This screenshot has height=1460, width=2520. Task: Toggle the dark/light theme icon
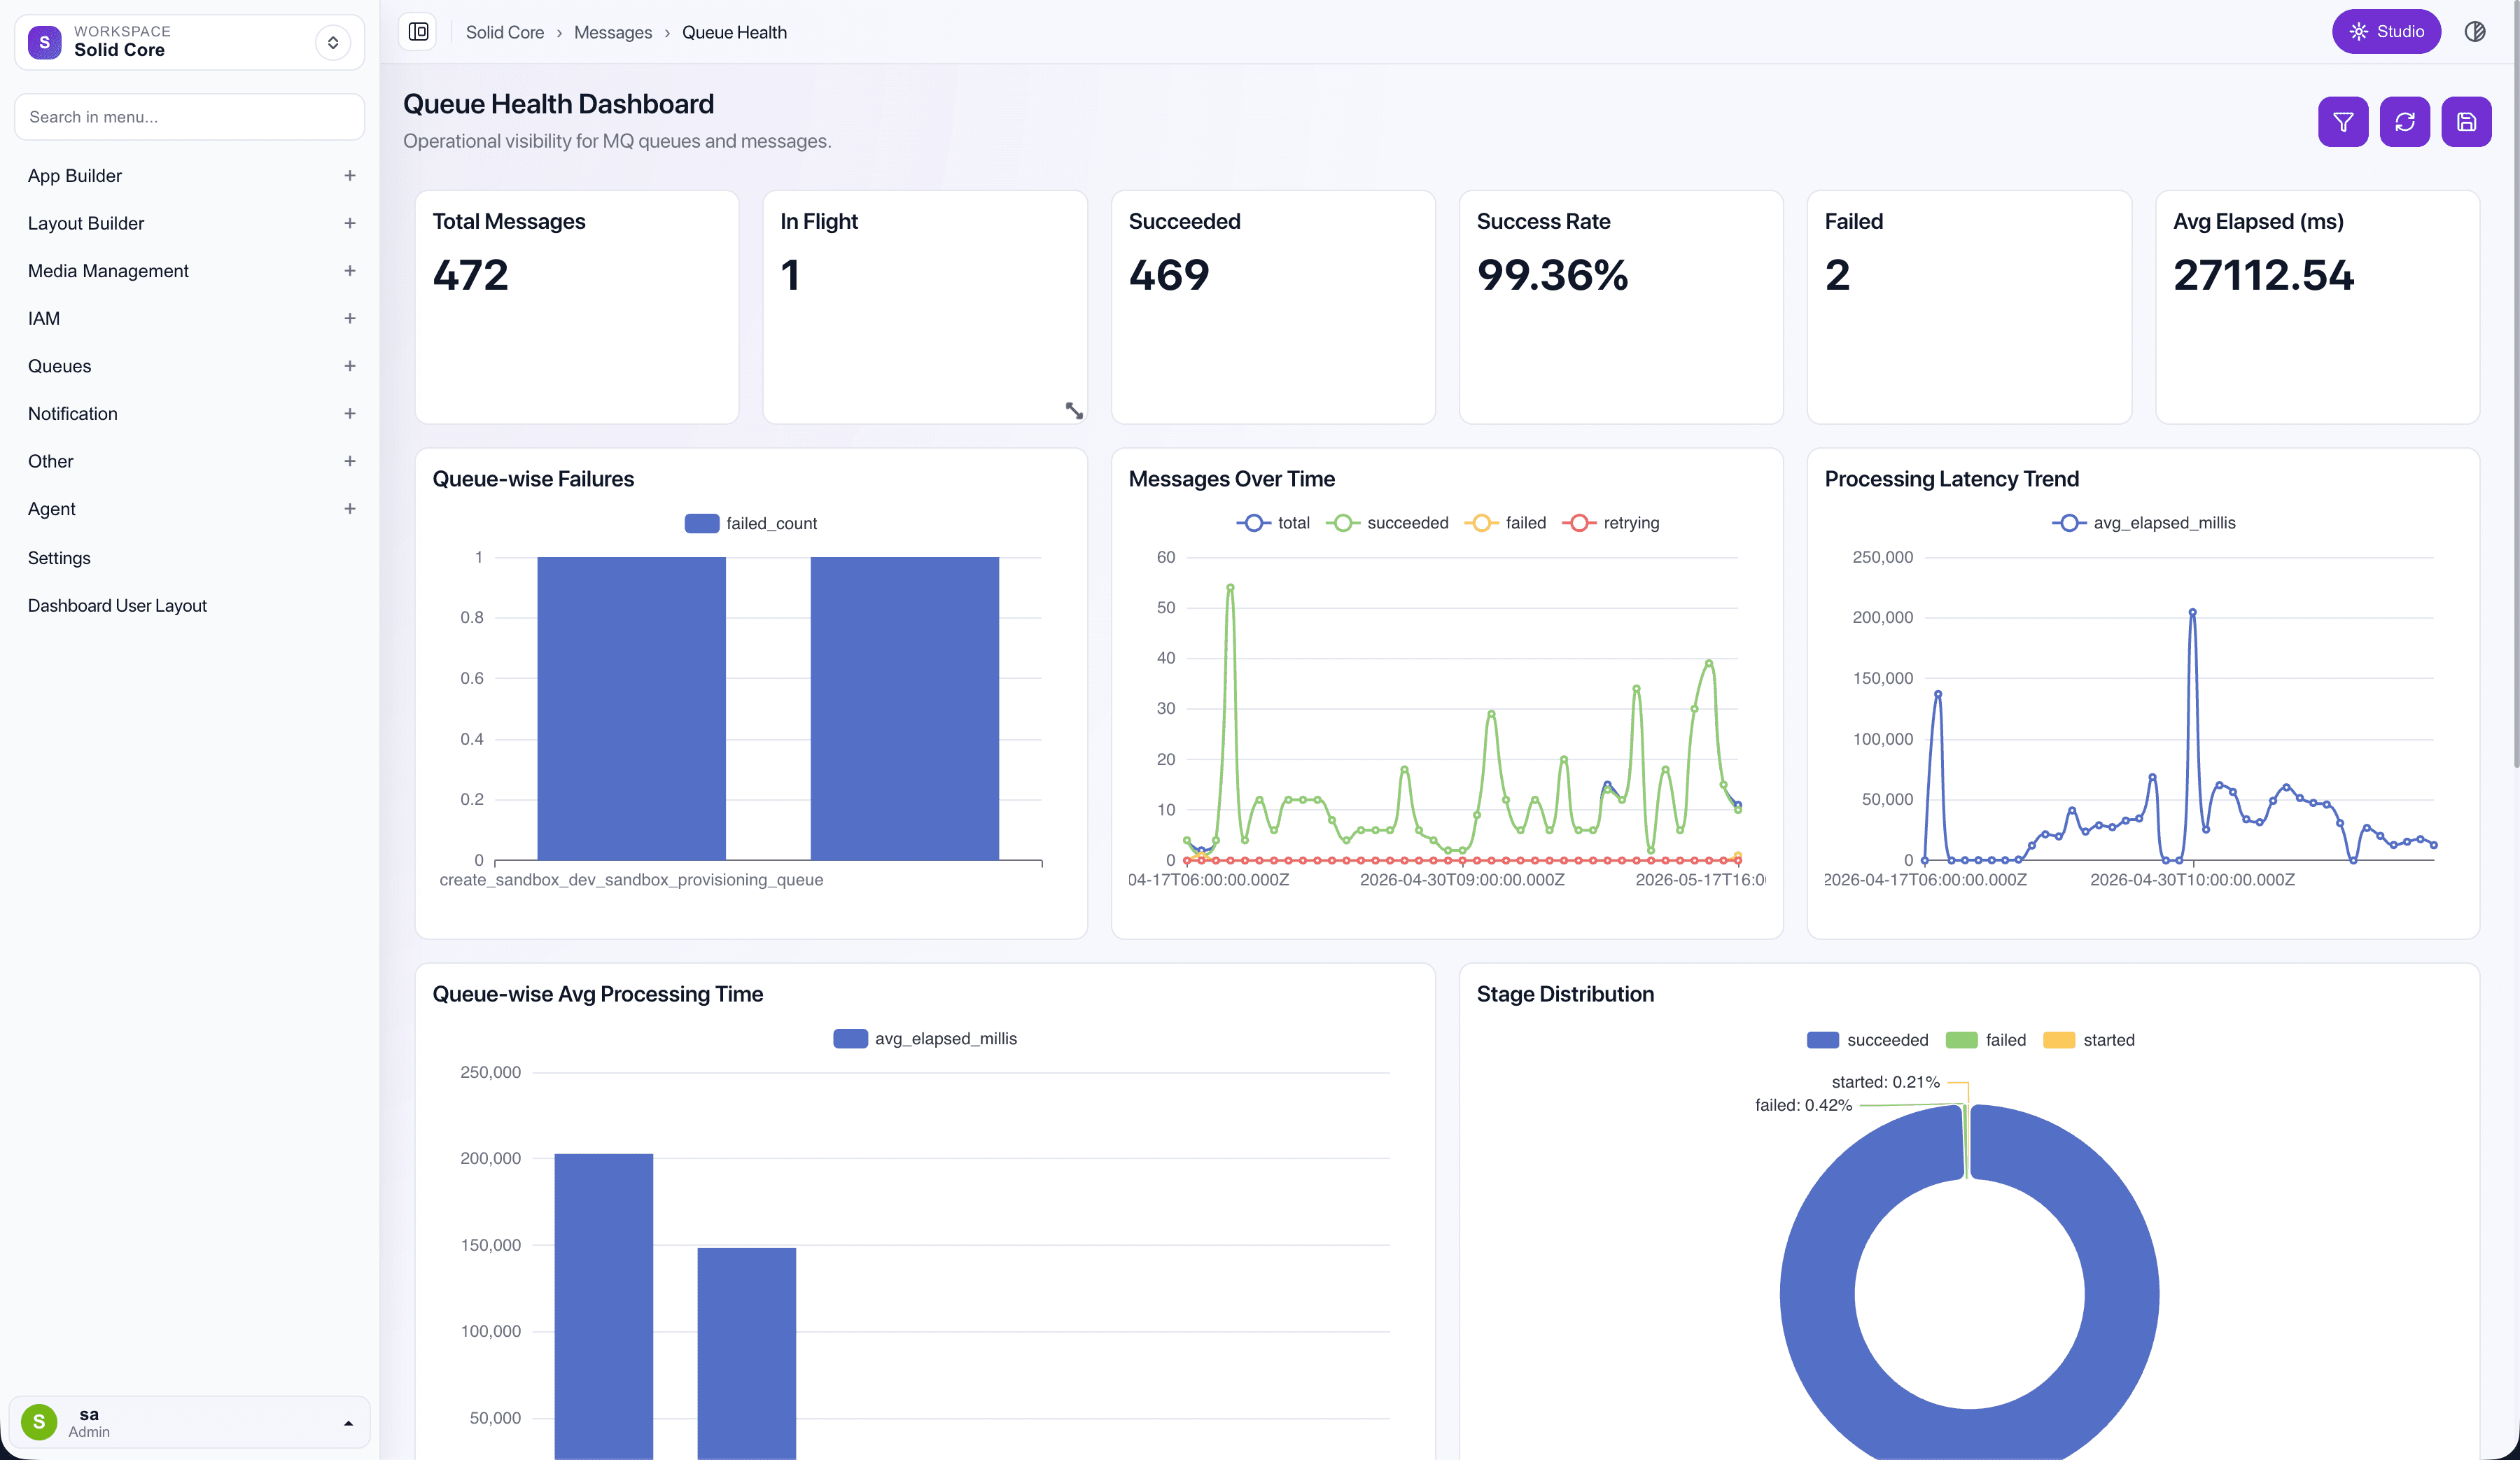(2475, 32)
